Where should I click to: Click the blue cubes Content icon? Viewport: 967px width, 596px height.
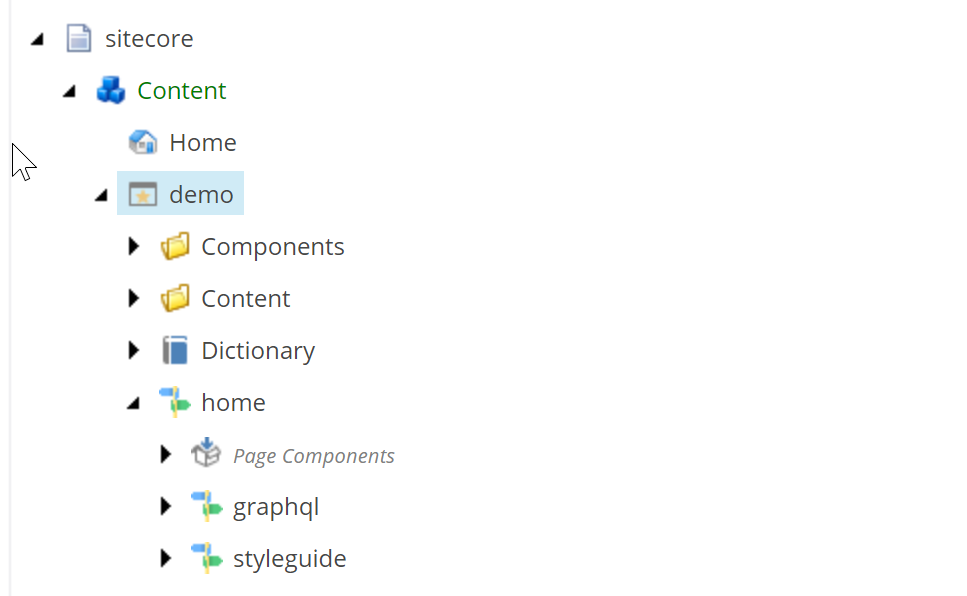click(x=110, y=91)
